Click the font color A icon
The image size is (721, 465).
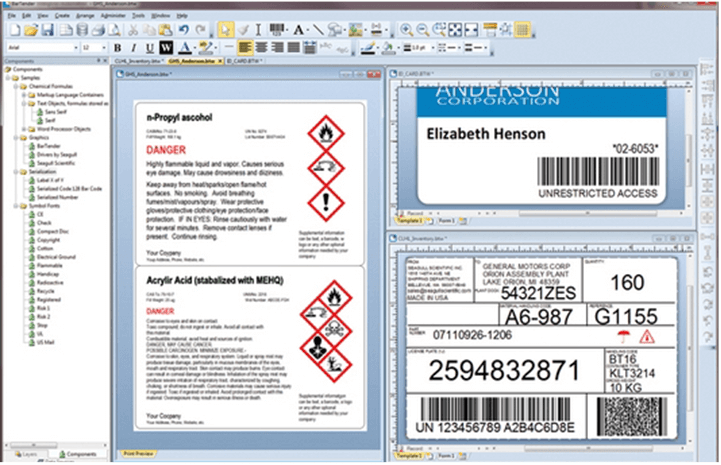pyautogui.click(x=186, y=47)
